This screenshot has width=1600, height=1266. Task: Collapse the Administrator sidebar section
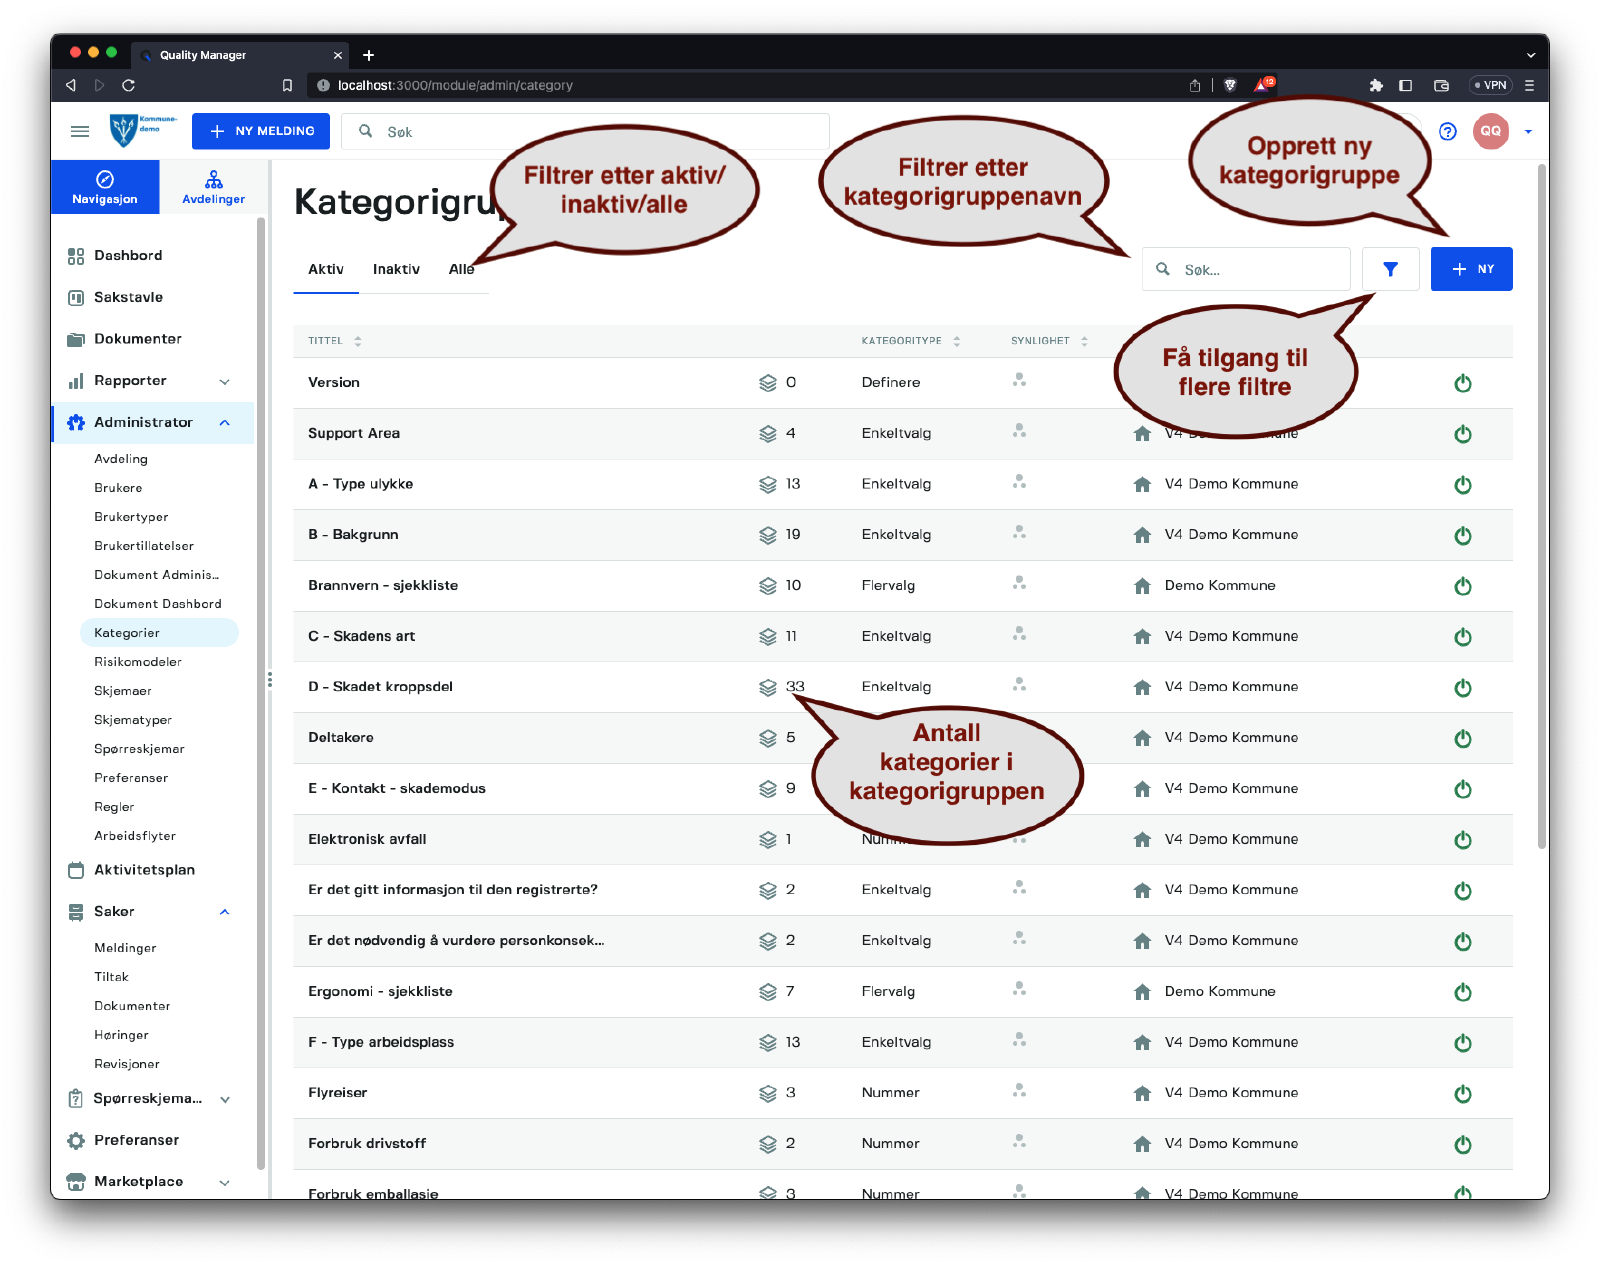(x=225, y=423)
